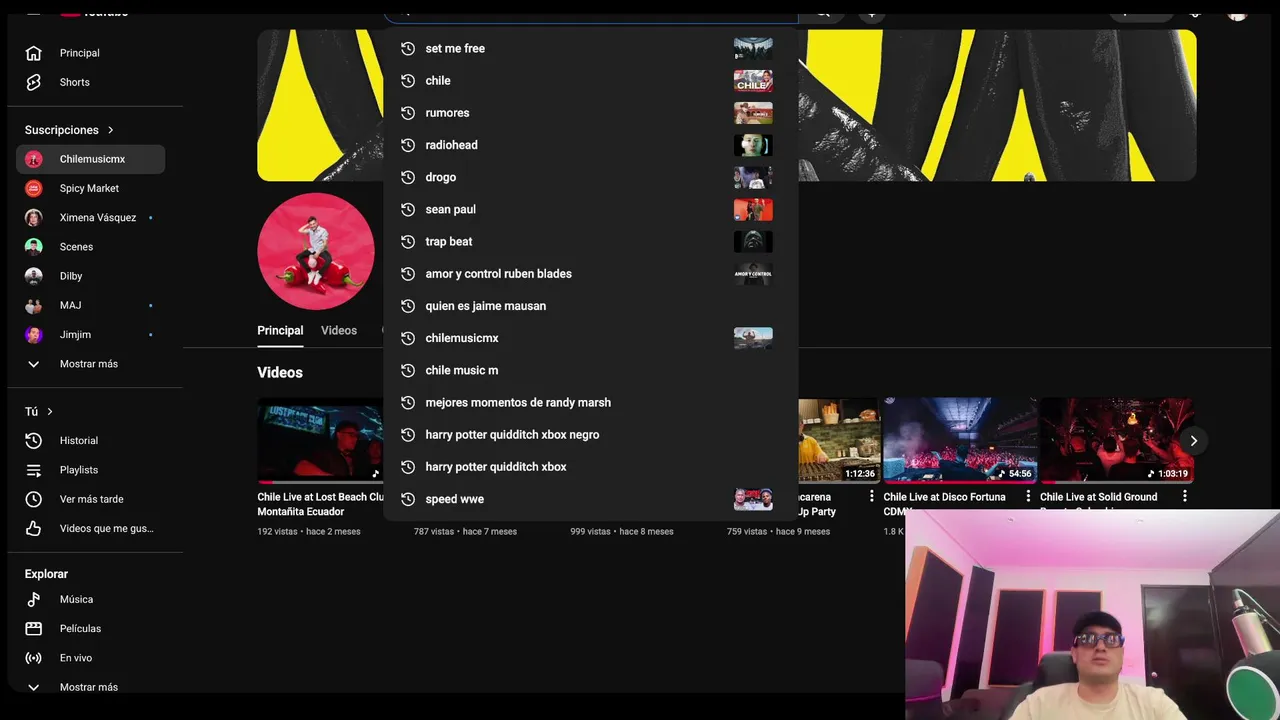The image size is (1280, 720).
Task: Open options menu for Up Party video
Action: [x=871, y=497]
